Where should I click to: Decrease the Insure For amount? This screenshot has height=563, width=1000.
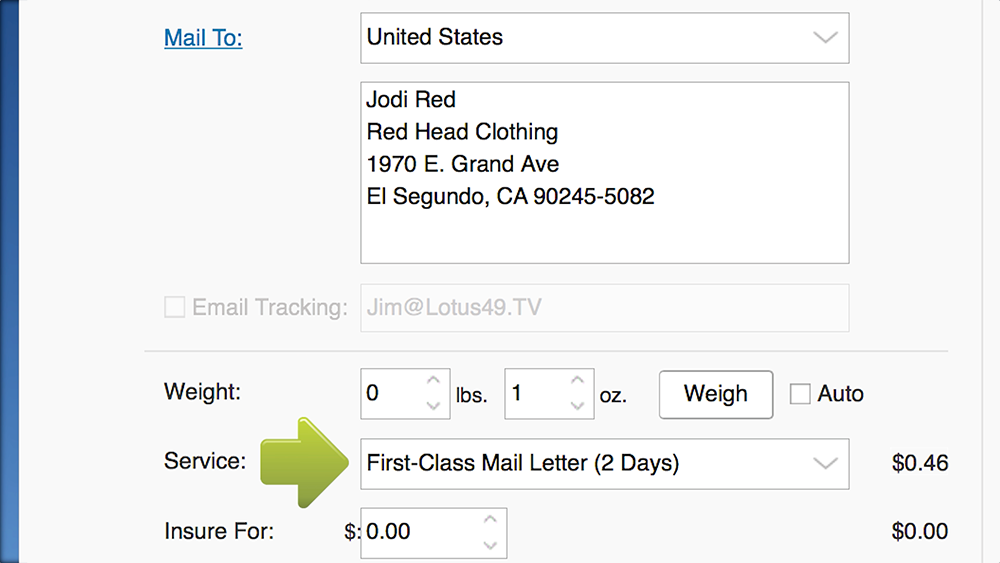[x=490, y=545]
